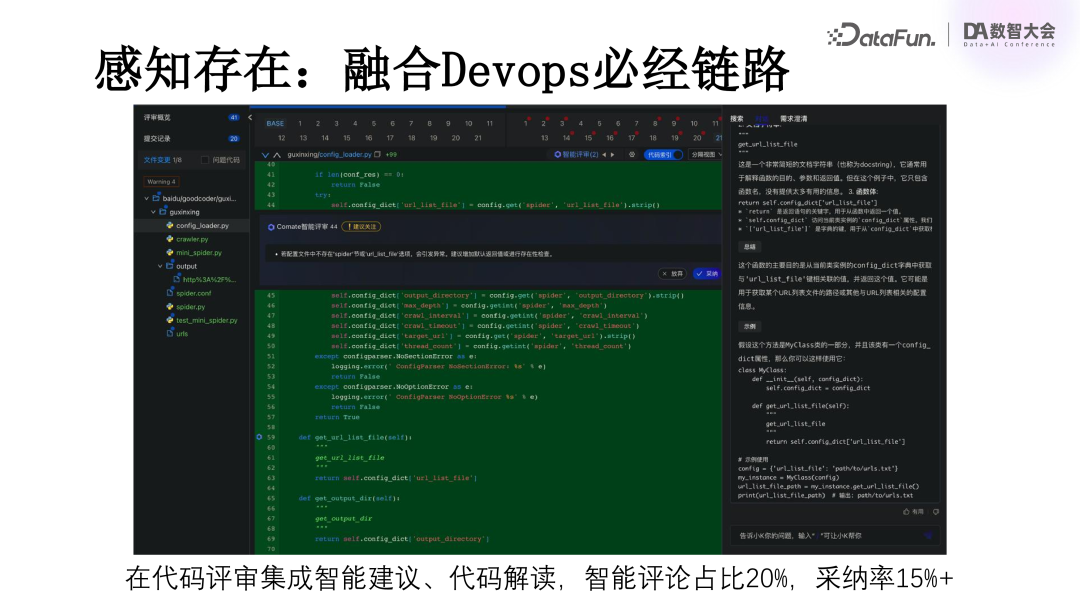Click folder icon beside output
The width and height of the screenshot is (1080, 608).
(169, 266)
